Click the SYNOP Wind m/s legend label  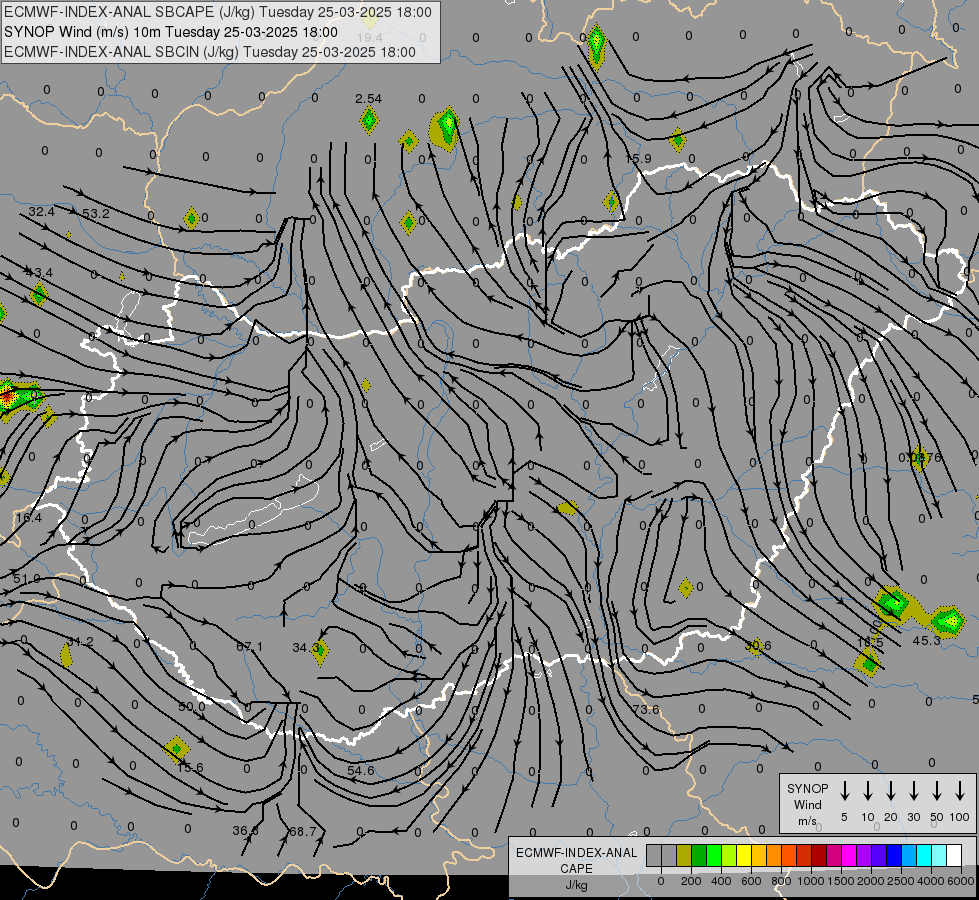coord(807,804)
